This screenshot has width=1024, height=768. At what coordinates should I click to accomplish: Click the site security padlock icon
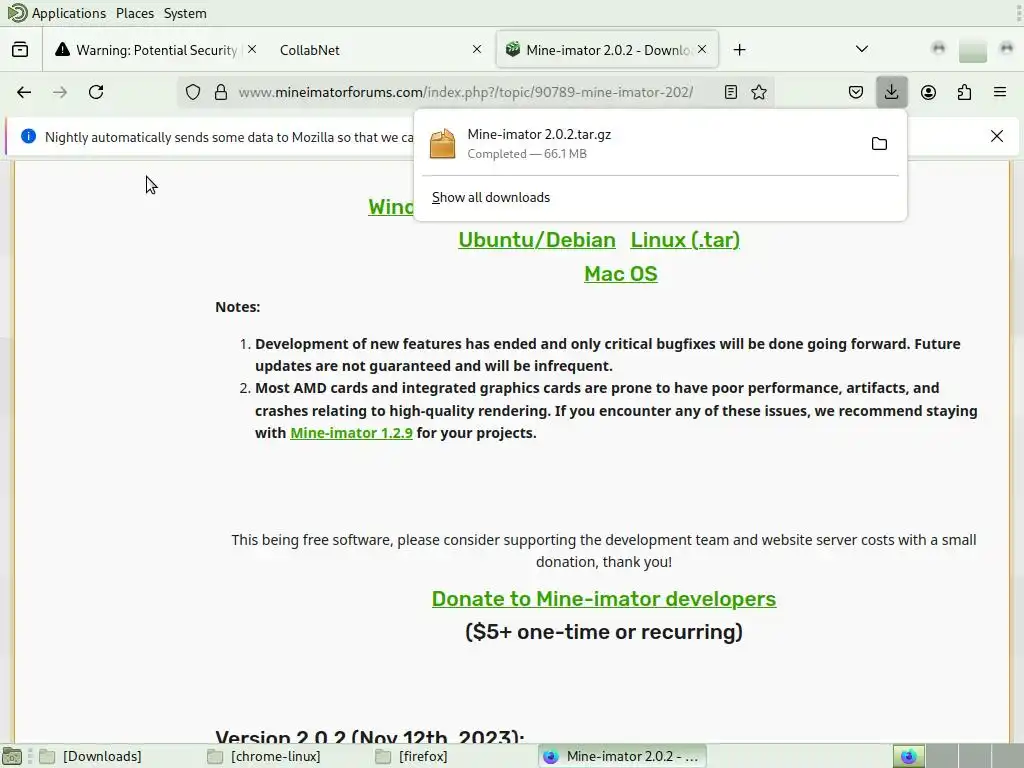221,92
